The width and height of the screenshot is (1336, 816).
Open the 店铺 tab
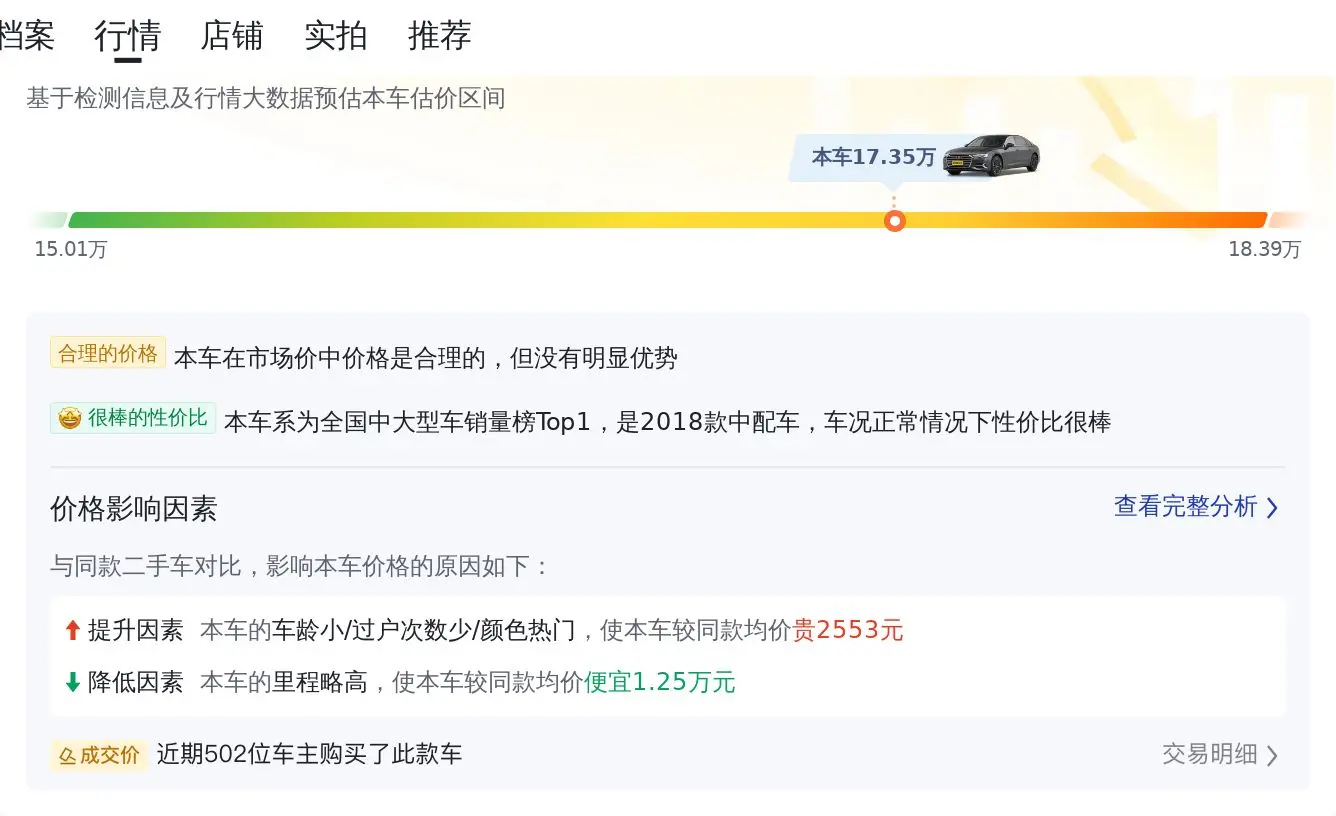coord(232,36)
